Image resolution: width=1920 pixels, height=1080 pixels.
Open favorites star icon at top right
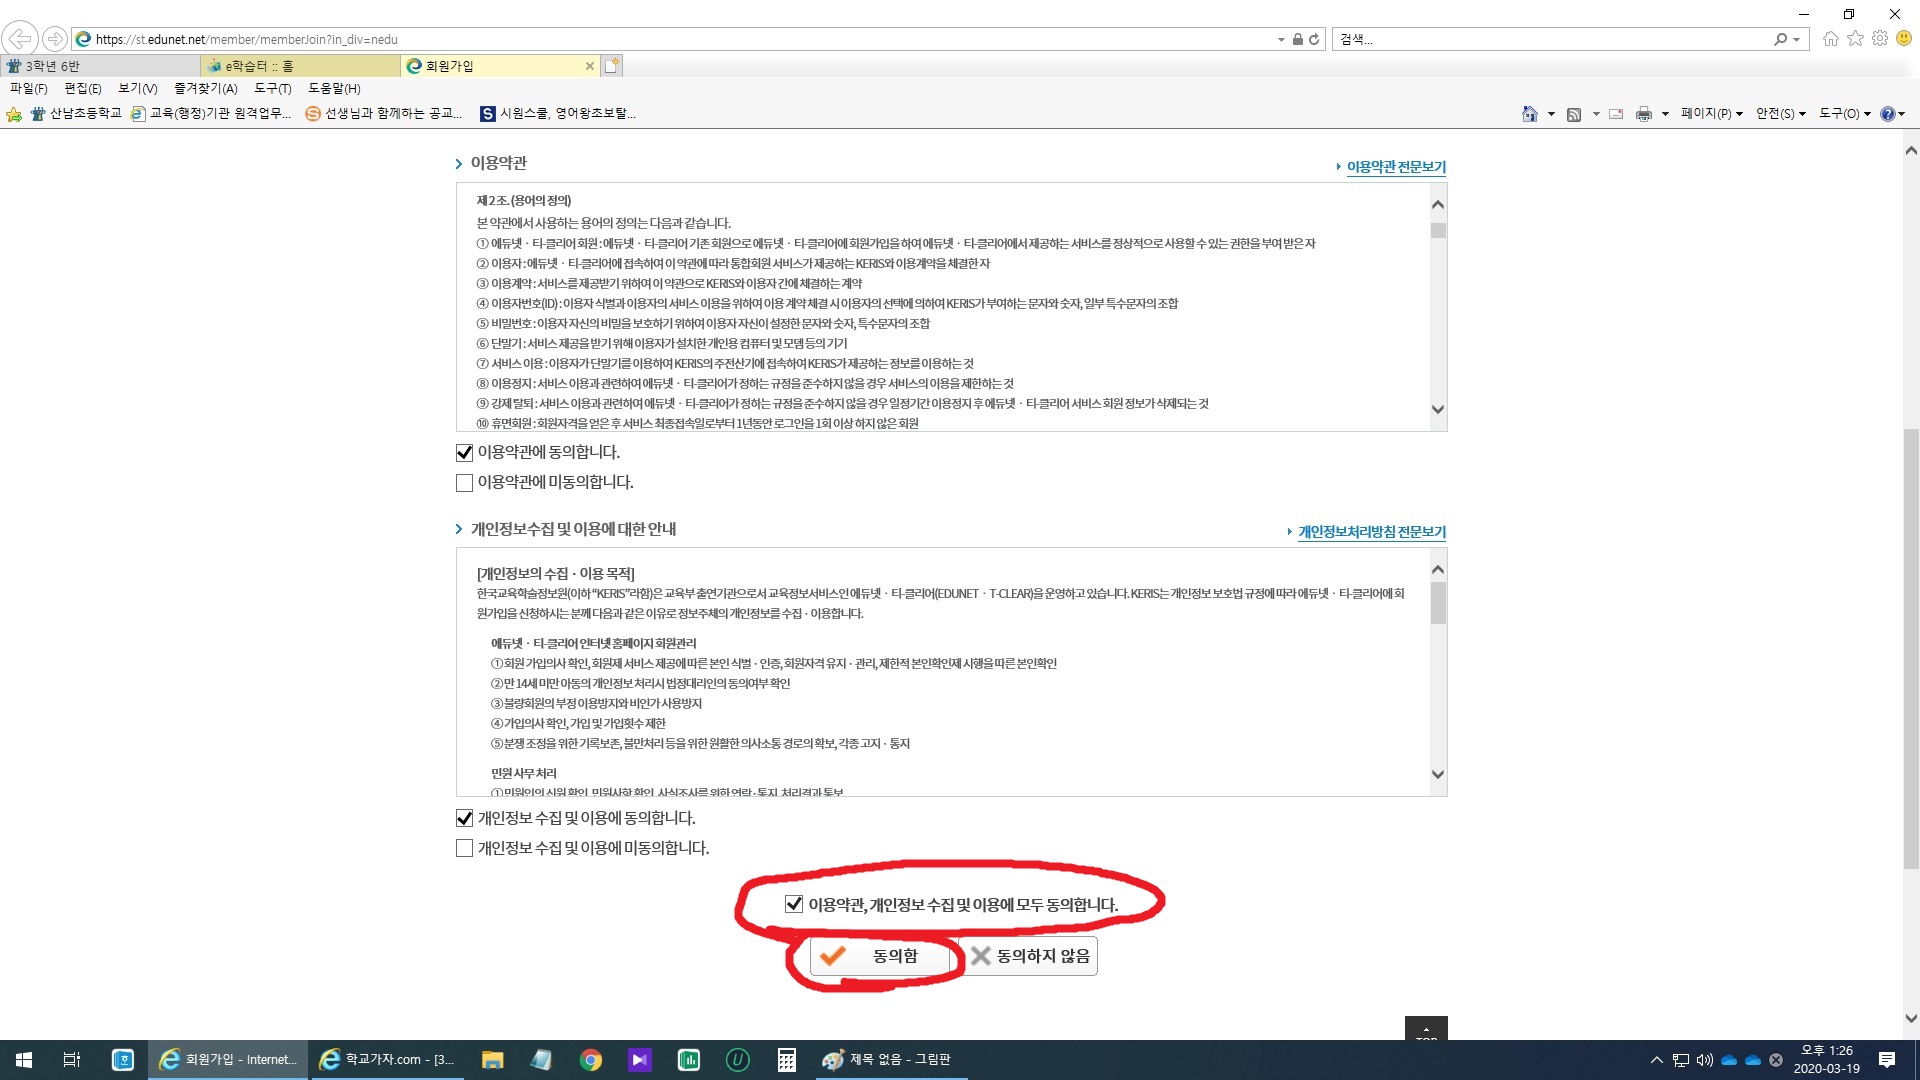(x=1856, y=38)
